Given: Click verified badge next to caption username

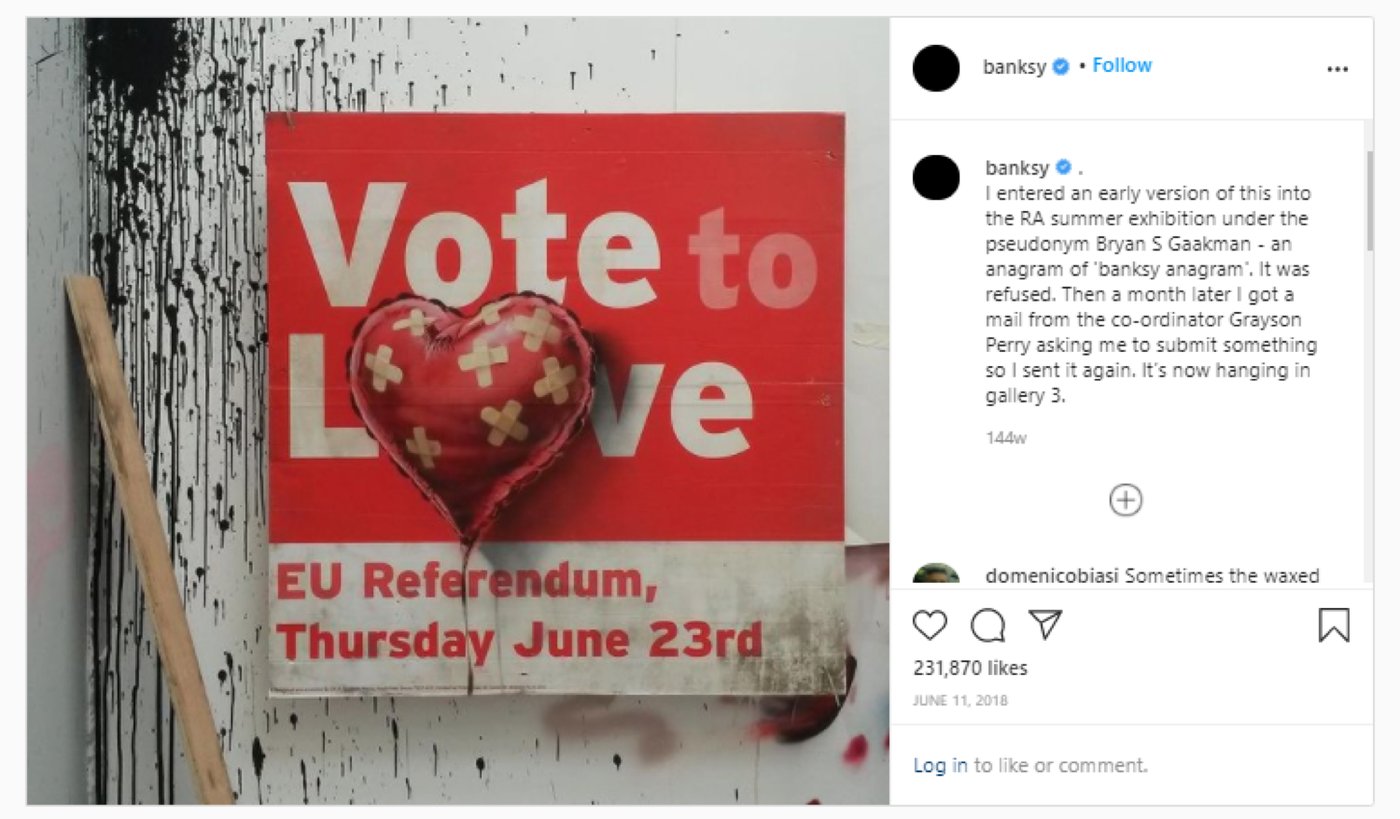Looking at the screenshot, I should 1064,167.
